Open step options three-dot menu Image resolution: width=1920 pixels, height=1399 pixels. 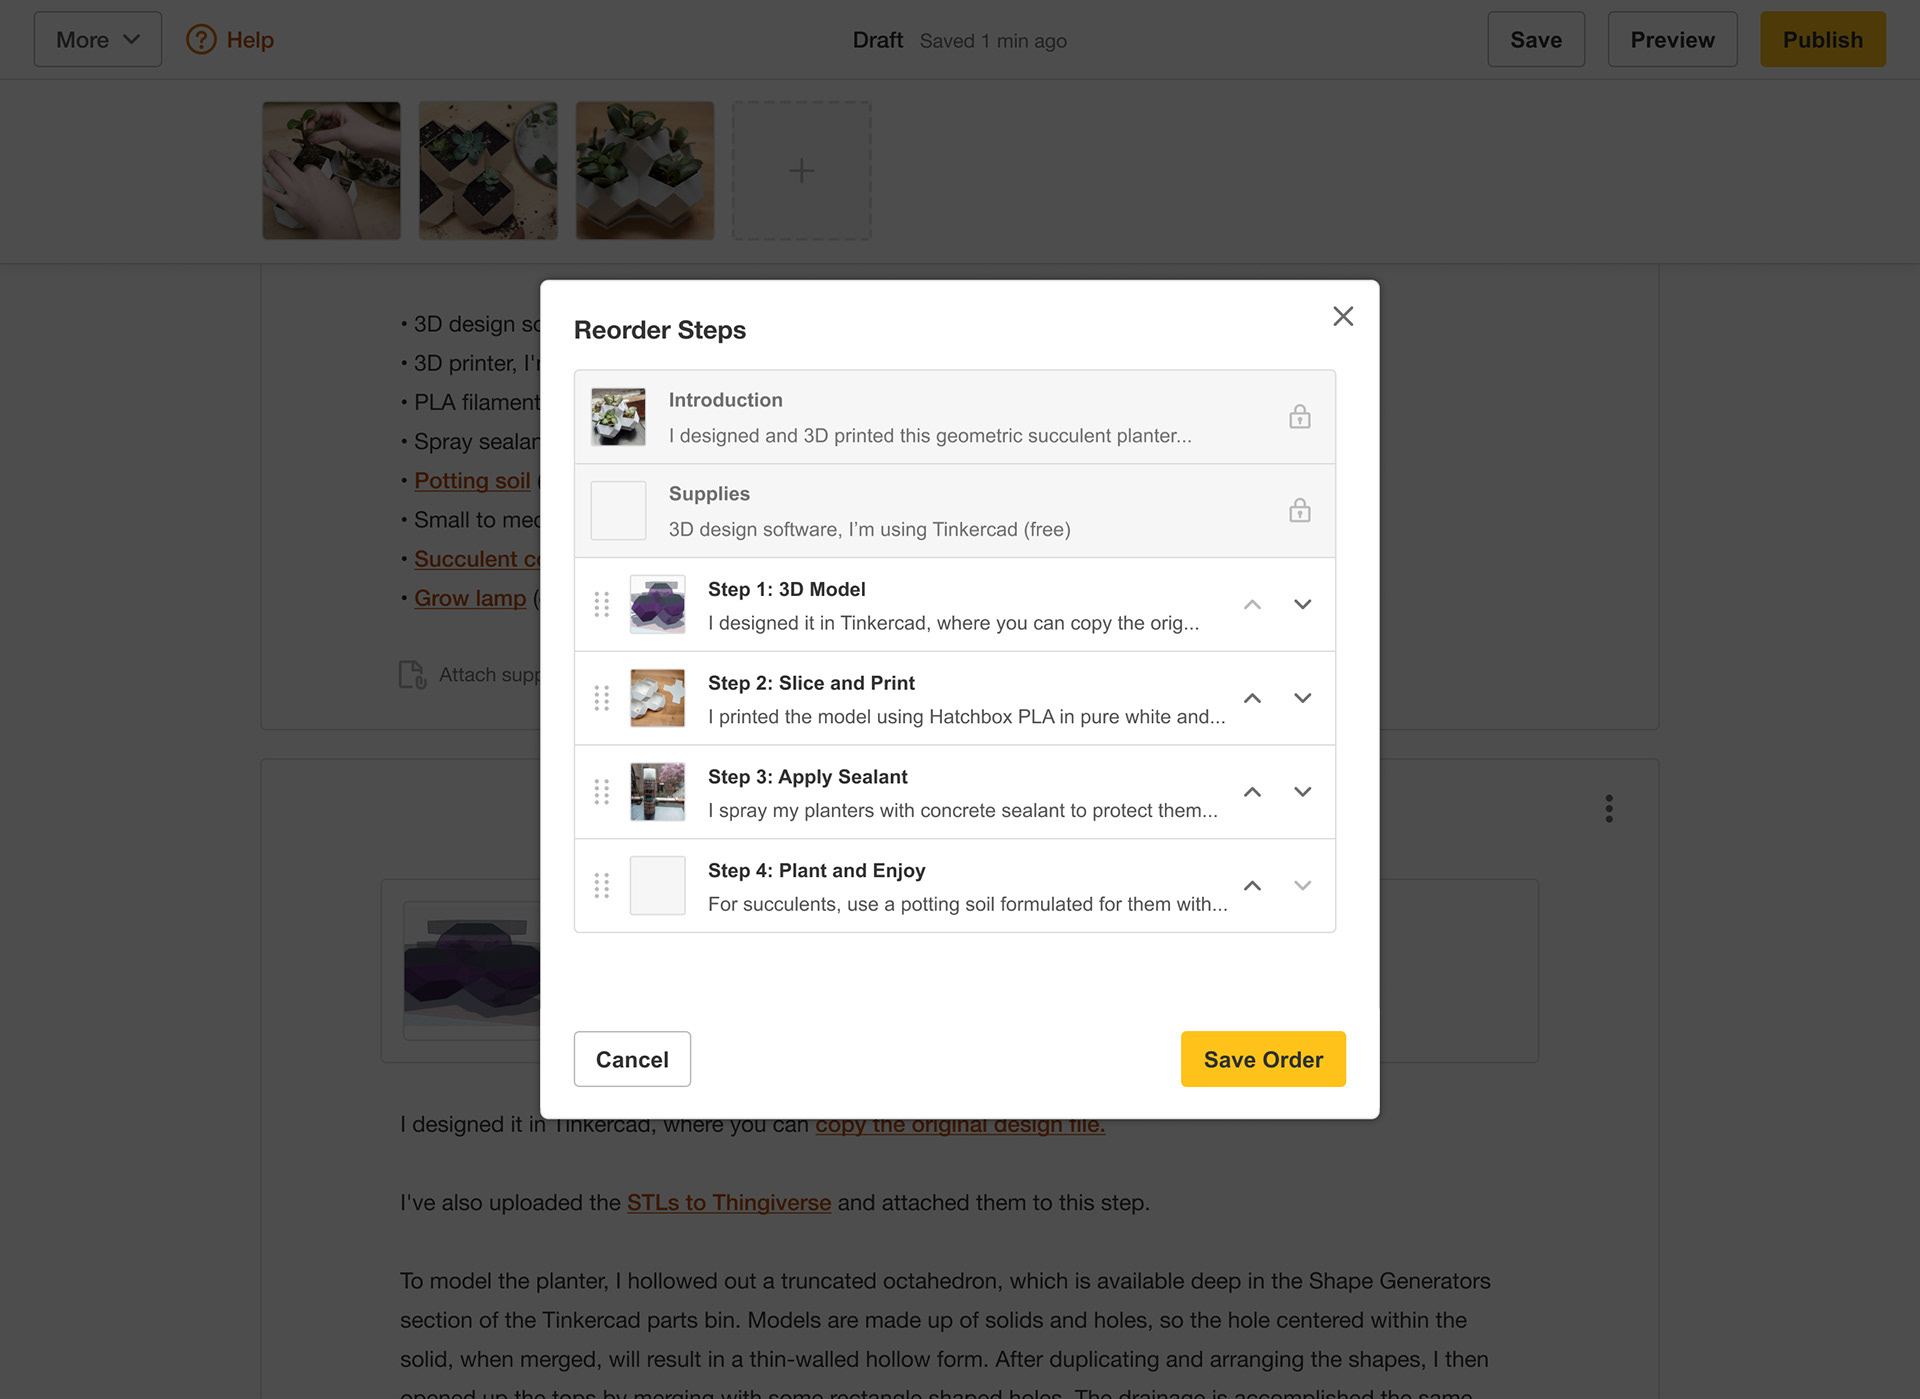1608,808
